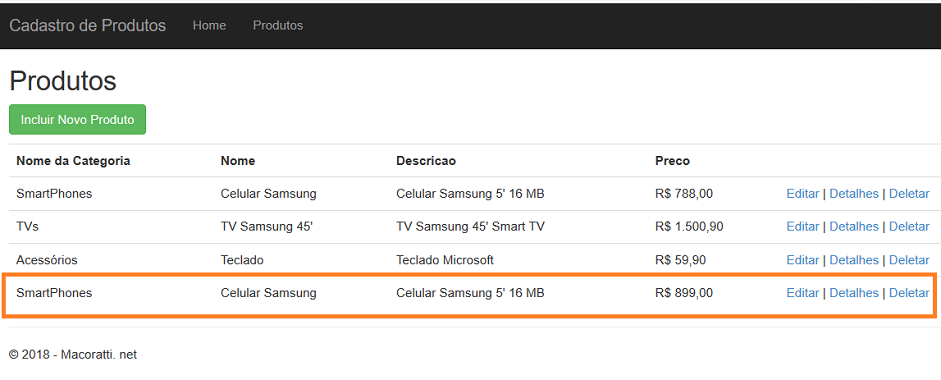Open Detalhes for TV Samsung 45'

(x=854, y=227)
